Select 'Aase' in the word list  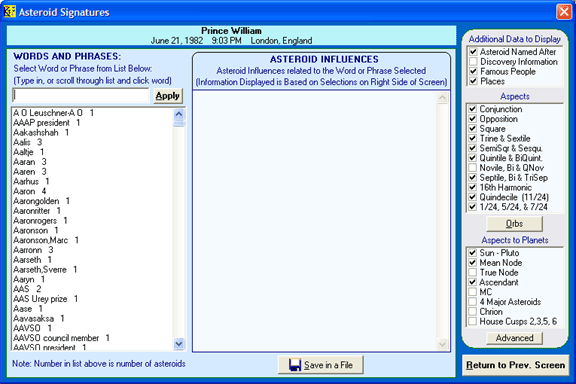[x=92, y=309]
